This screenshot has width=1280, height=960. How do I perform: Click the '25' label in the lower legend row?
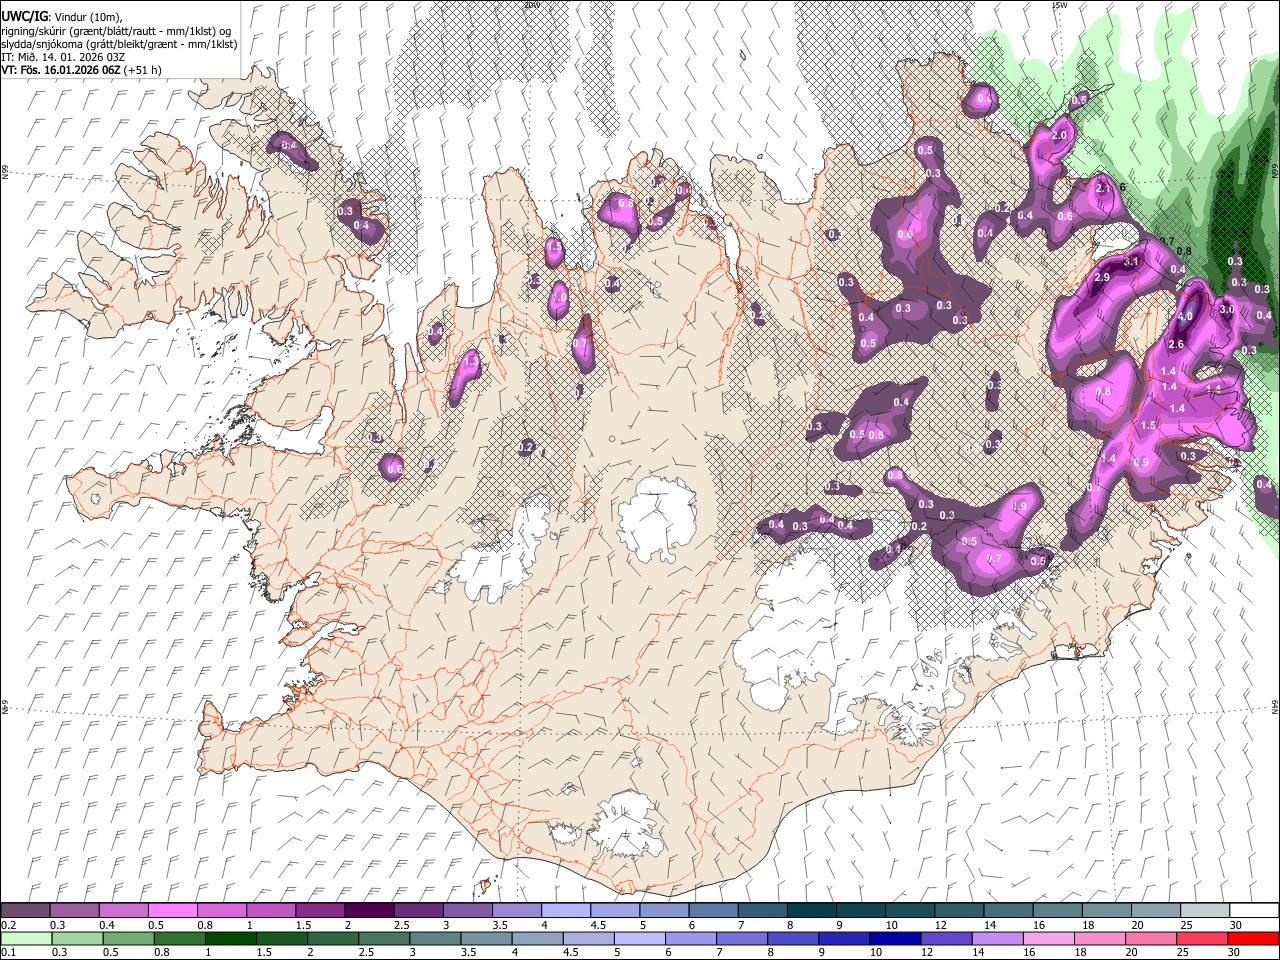point(1184,953)
